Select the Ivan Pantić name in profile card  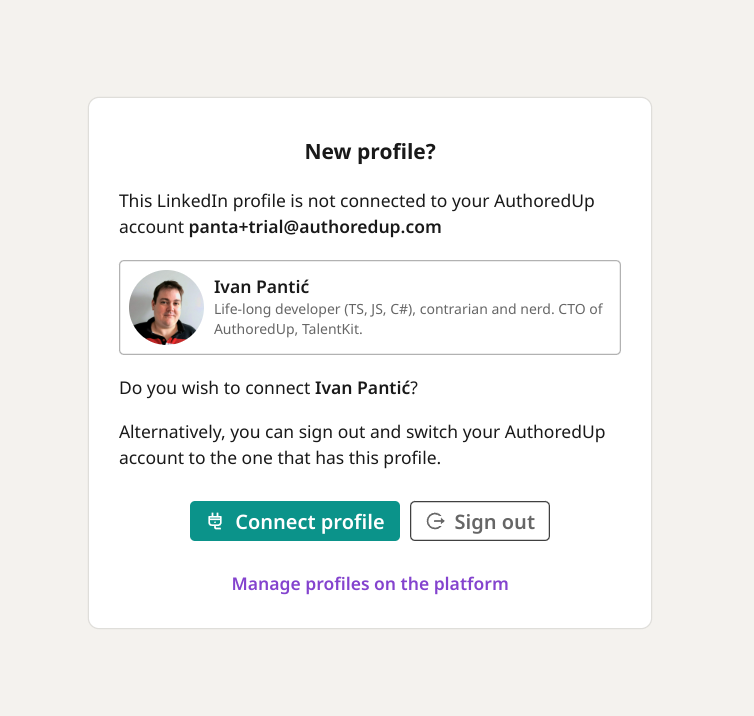click(262, 287)
